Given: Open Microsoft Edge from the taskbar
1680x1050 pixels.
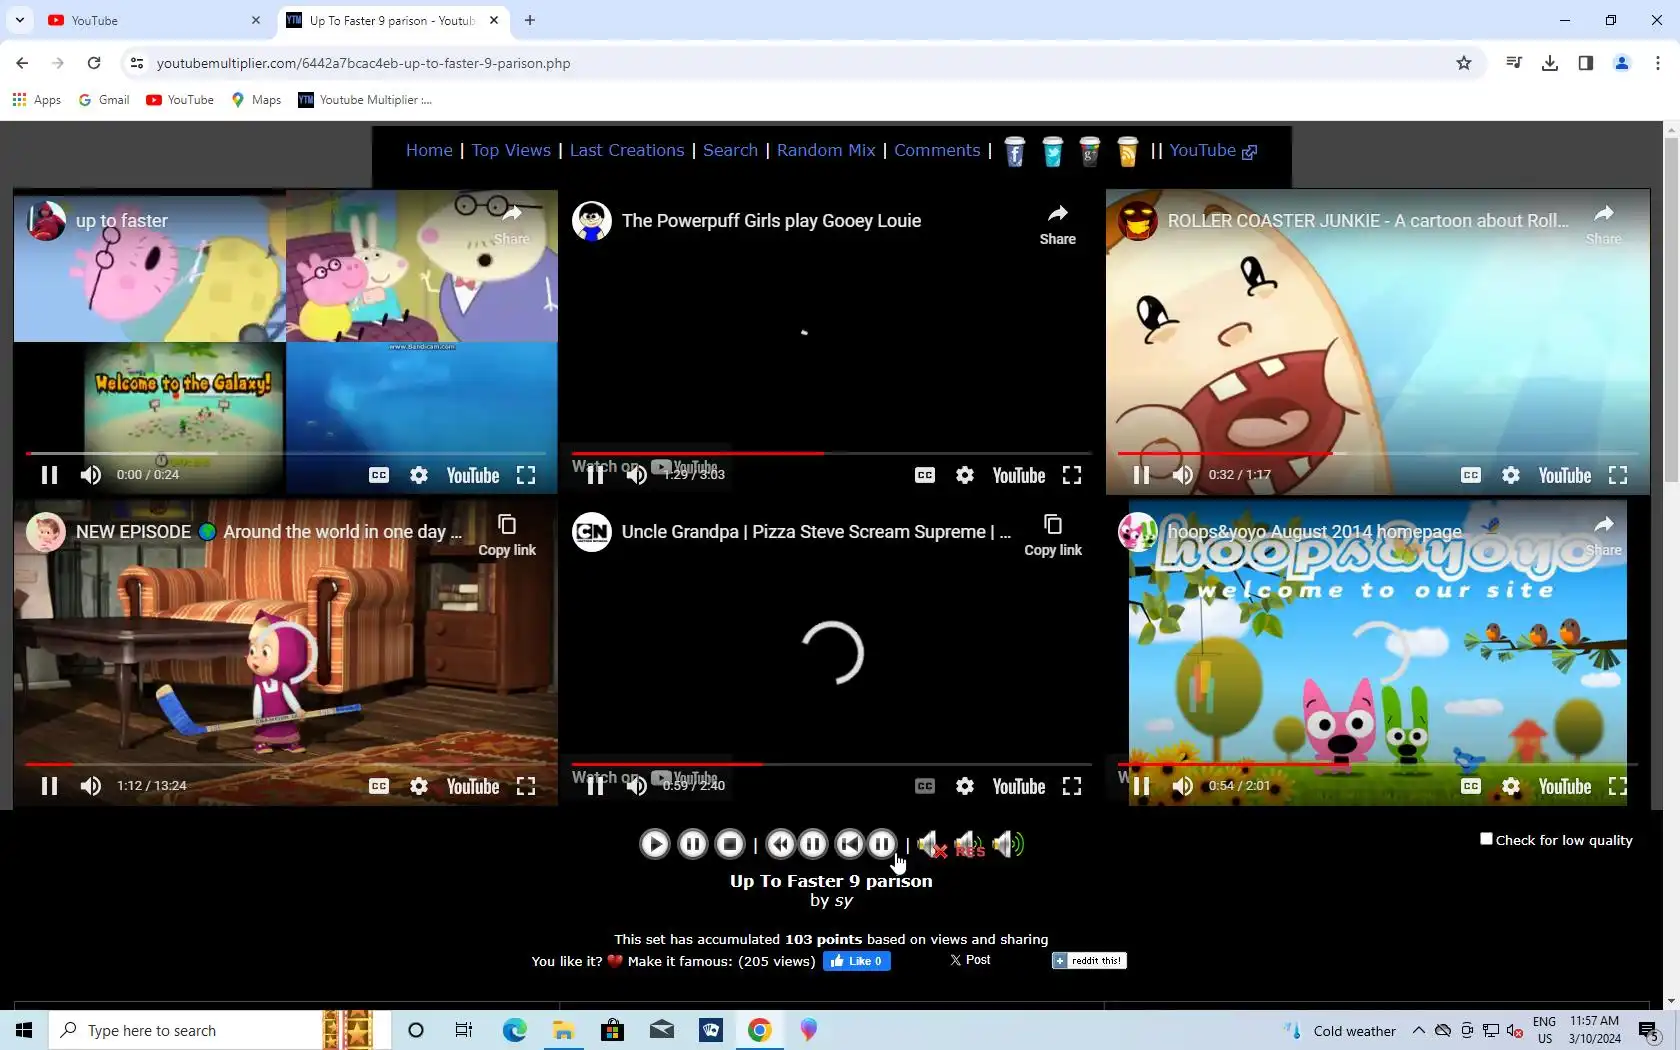Looking at the screenshot, I should [514, 1030].
